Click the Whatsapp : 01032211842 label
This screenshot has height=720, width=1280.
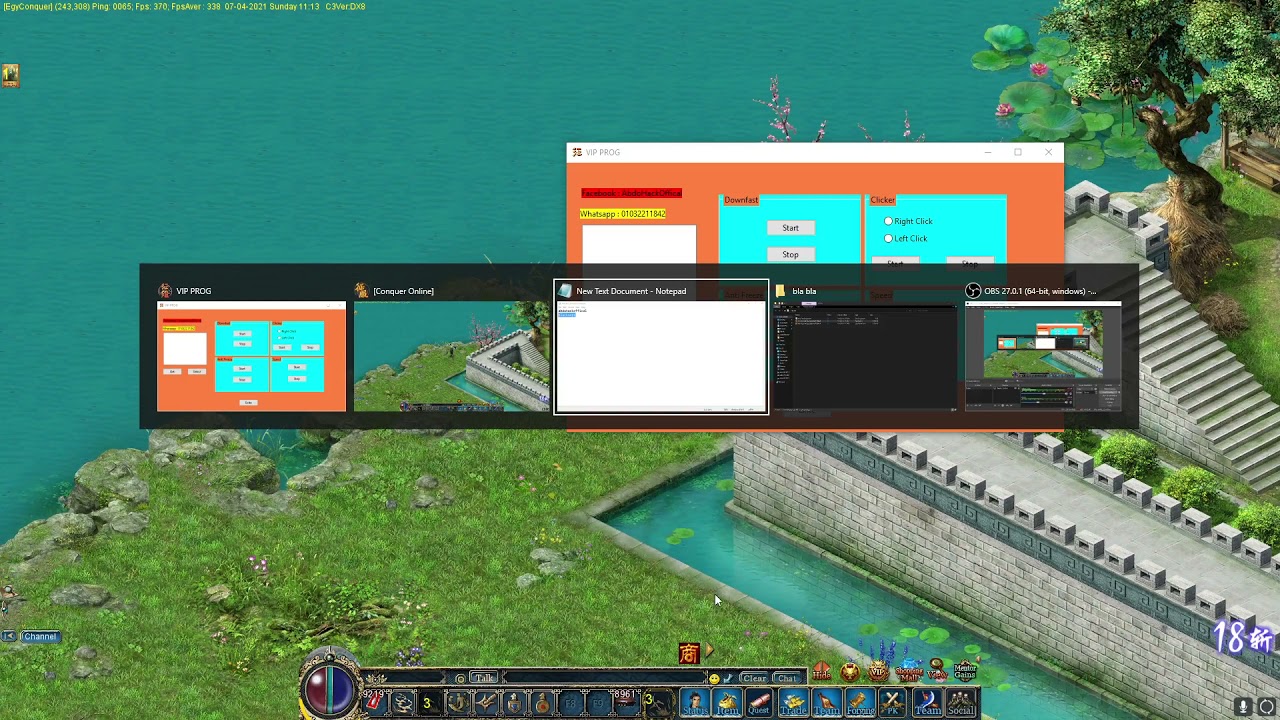pyautogui.click(x=622, y=213)
